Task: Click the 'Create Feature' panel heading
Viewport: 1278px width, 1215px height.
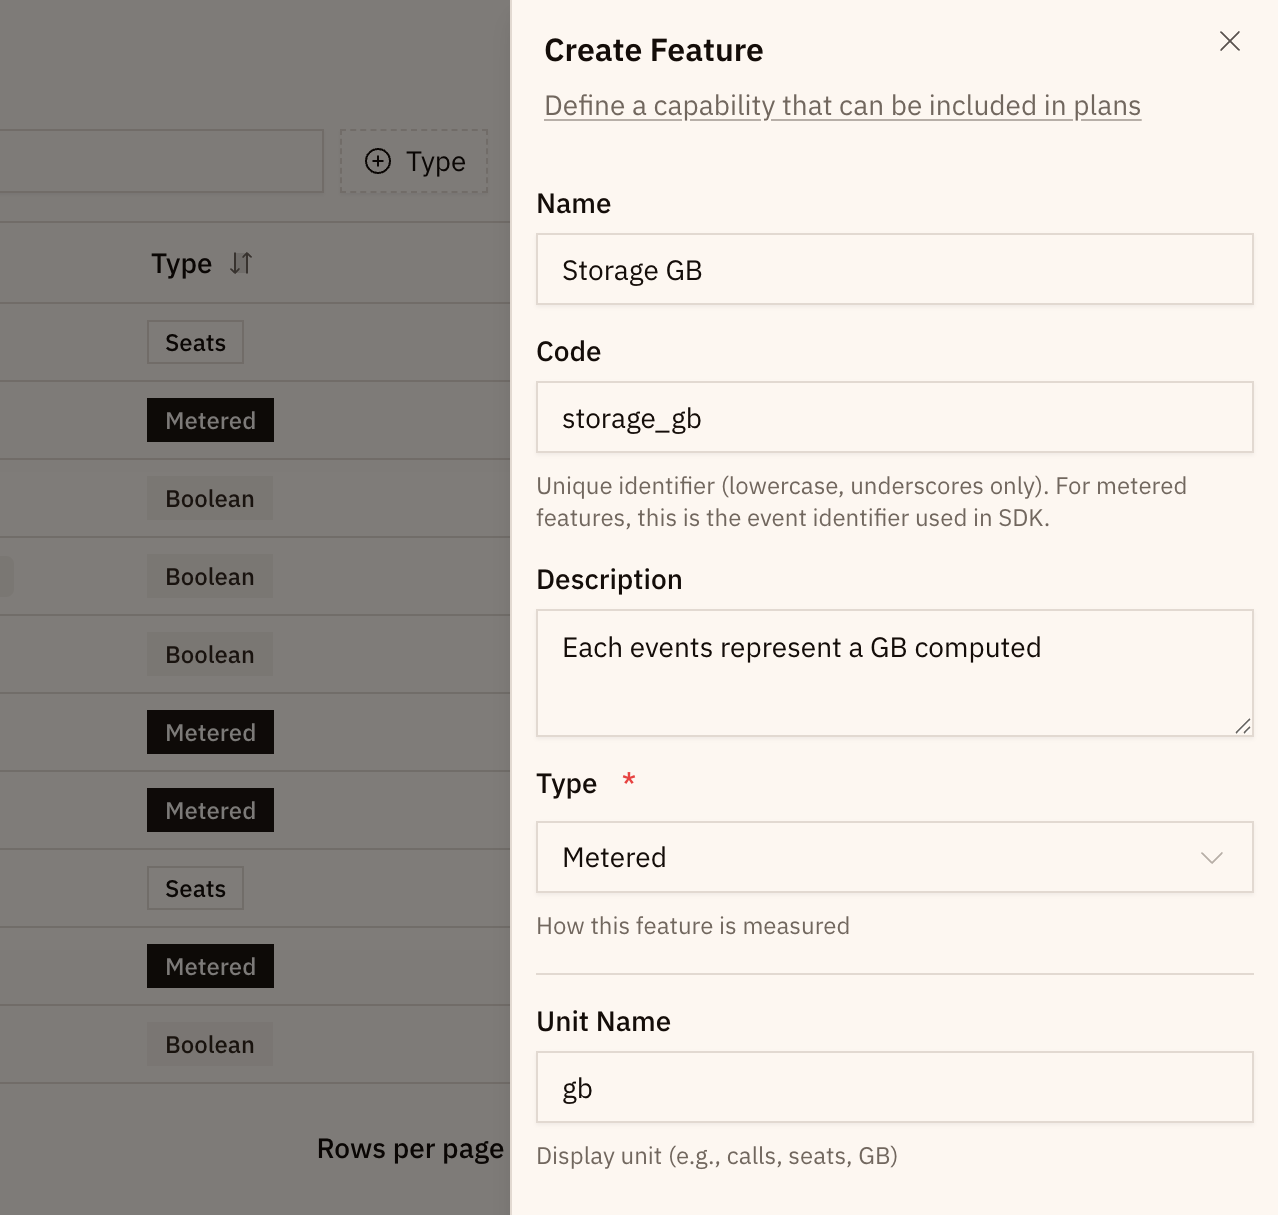Action: (x=653, y=49)
